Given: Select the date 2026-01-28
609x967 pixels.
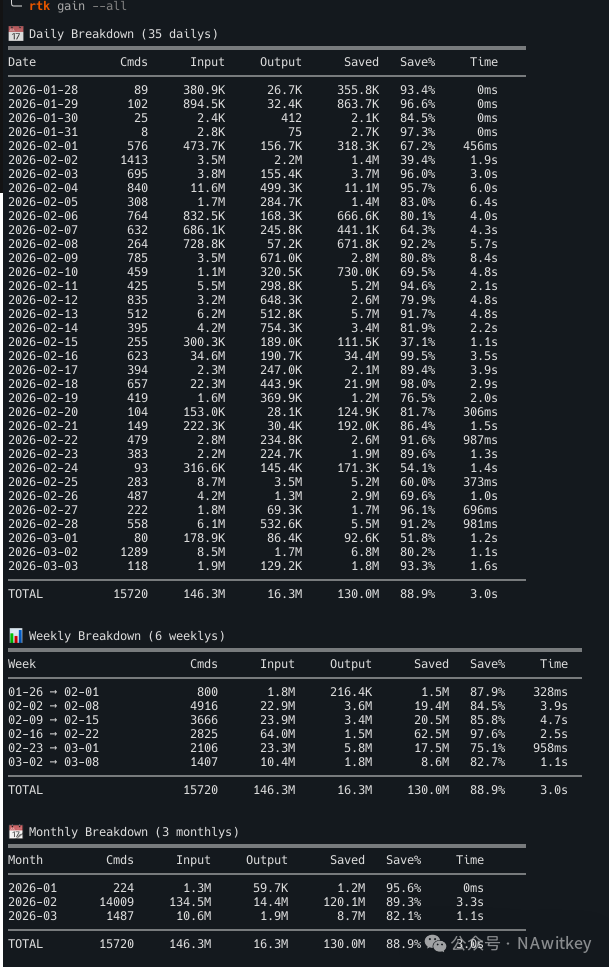Looking at the screenshot, I should (x=43, y=90).
